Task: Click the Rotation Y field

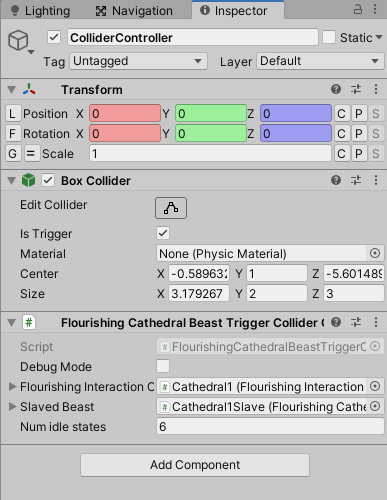Action: pyautogui.click(x=211, y=134)
